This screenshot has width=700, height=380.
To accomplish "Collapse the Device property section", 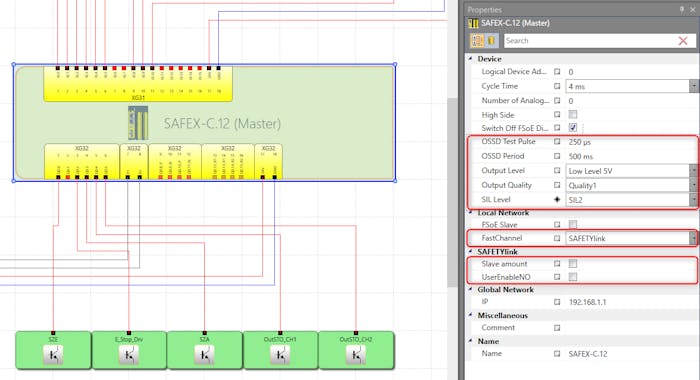I will tap(471, 58).
